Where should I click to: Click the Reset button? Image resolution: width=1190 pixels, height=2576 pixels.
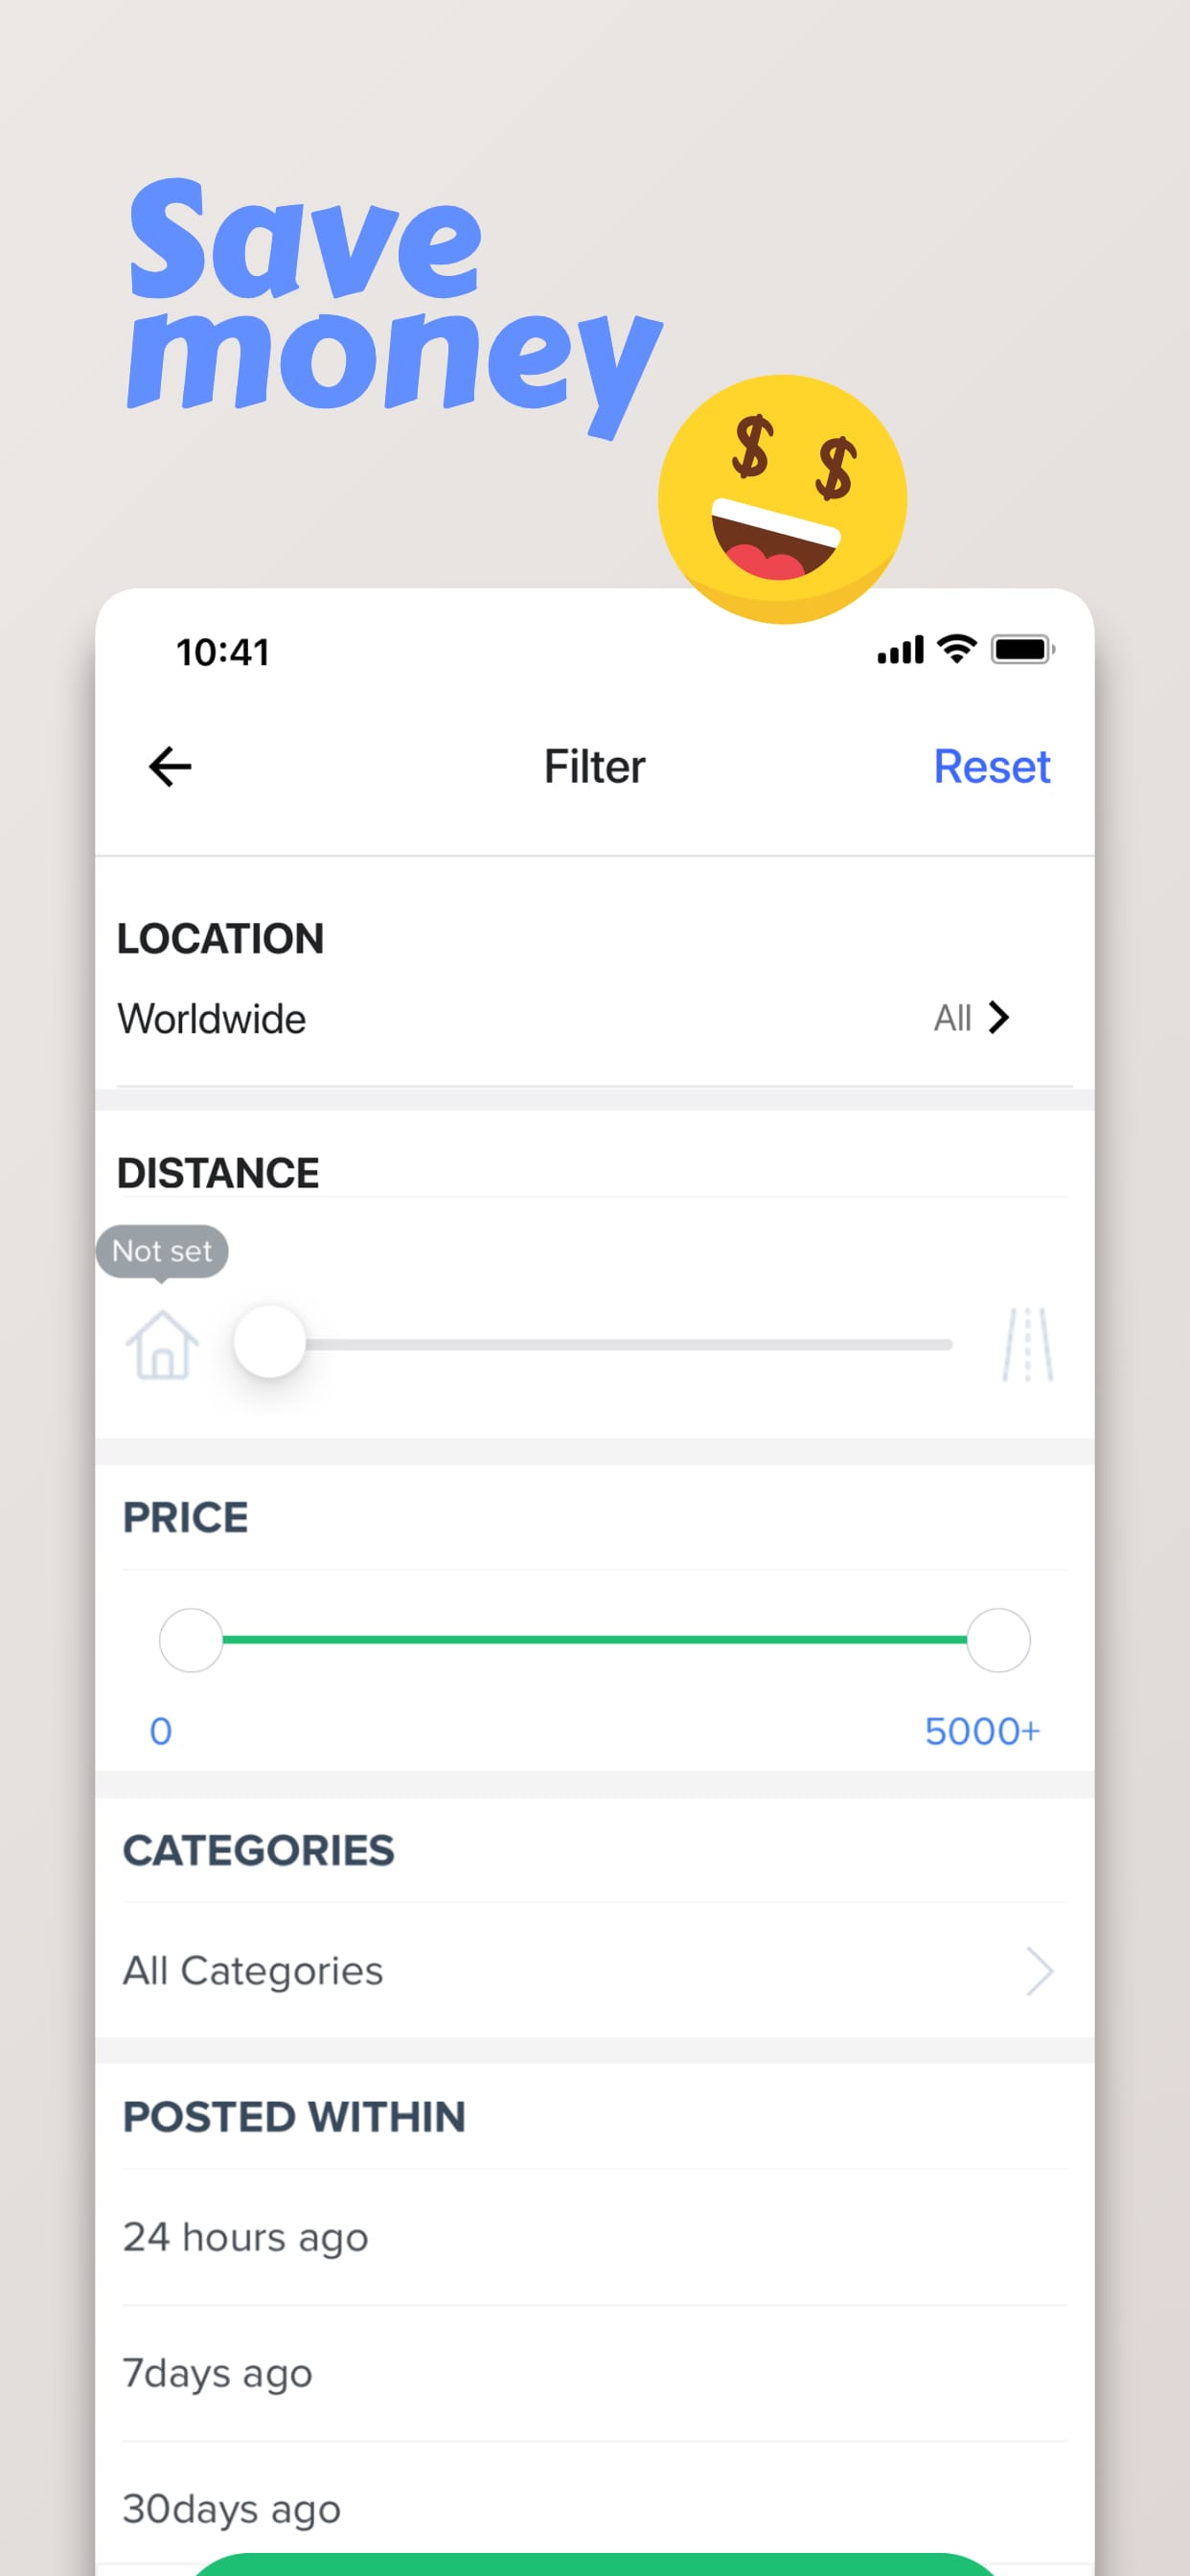(992, 766)
